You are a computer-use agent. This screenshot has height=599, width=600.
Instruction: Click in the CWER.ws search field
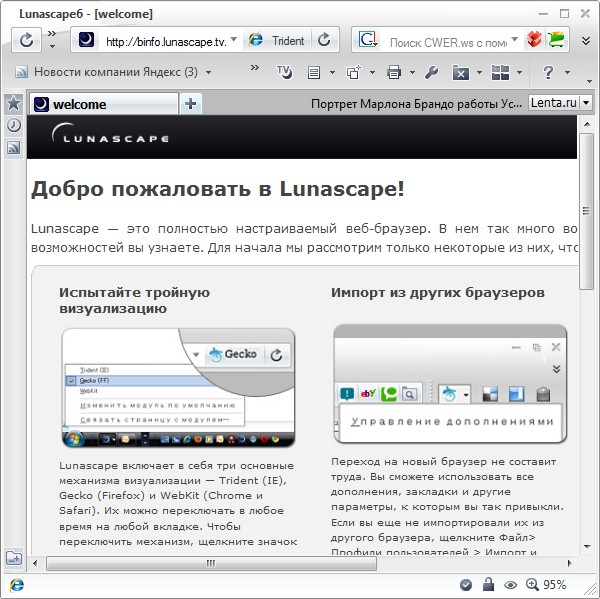tap(446, 41)
